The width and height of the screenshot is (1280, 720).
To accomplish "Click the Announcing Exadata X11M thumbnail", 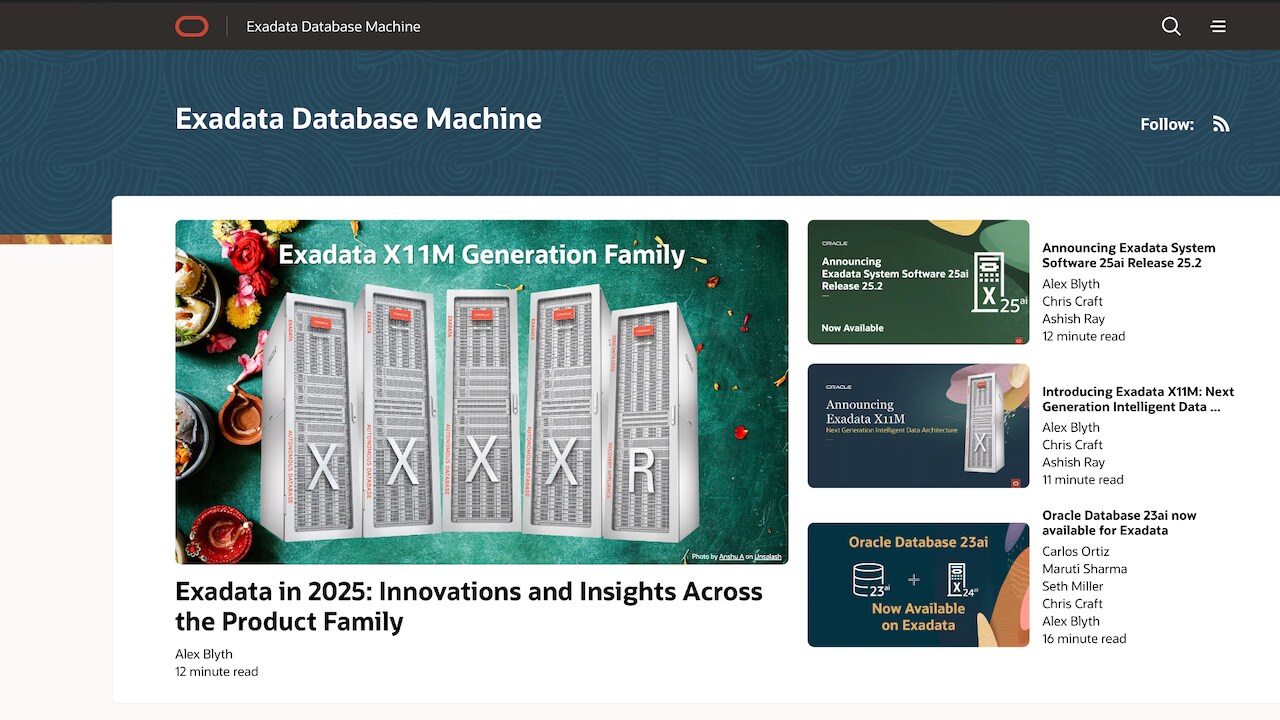I will coord(918,427).
